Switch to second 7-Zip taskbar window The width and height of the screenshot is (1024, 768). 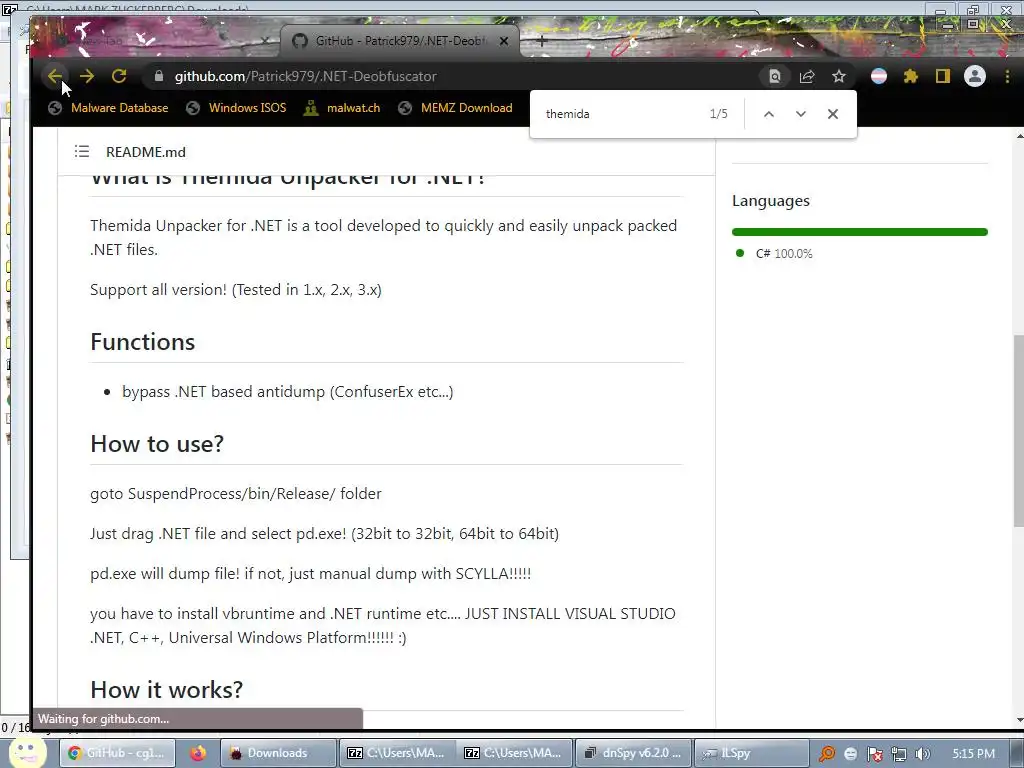click(513, 753)
